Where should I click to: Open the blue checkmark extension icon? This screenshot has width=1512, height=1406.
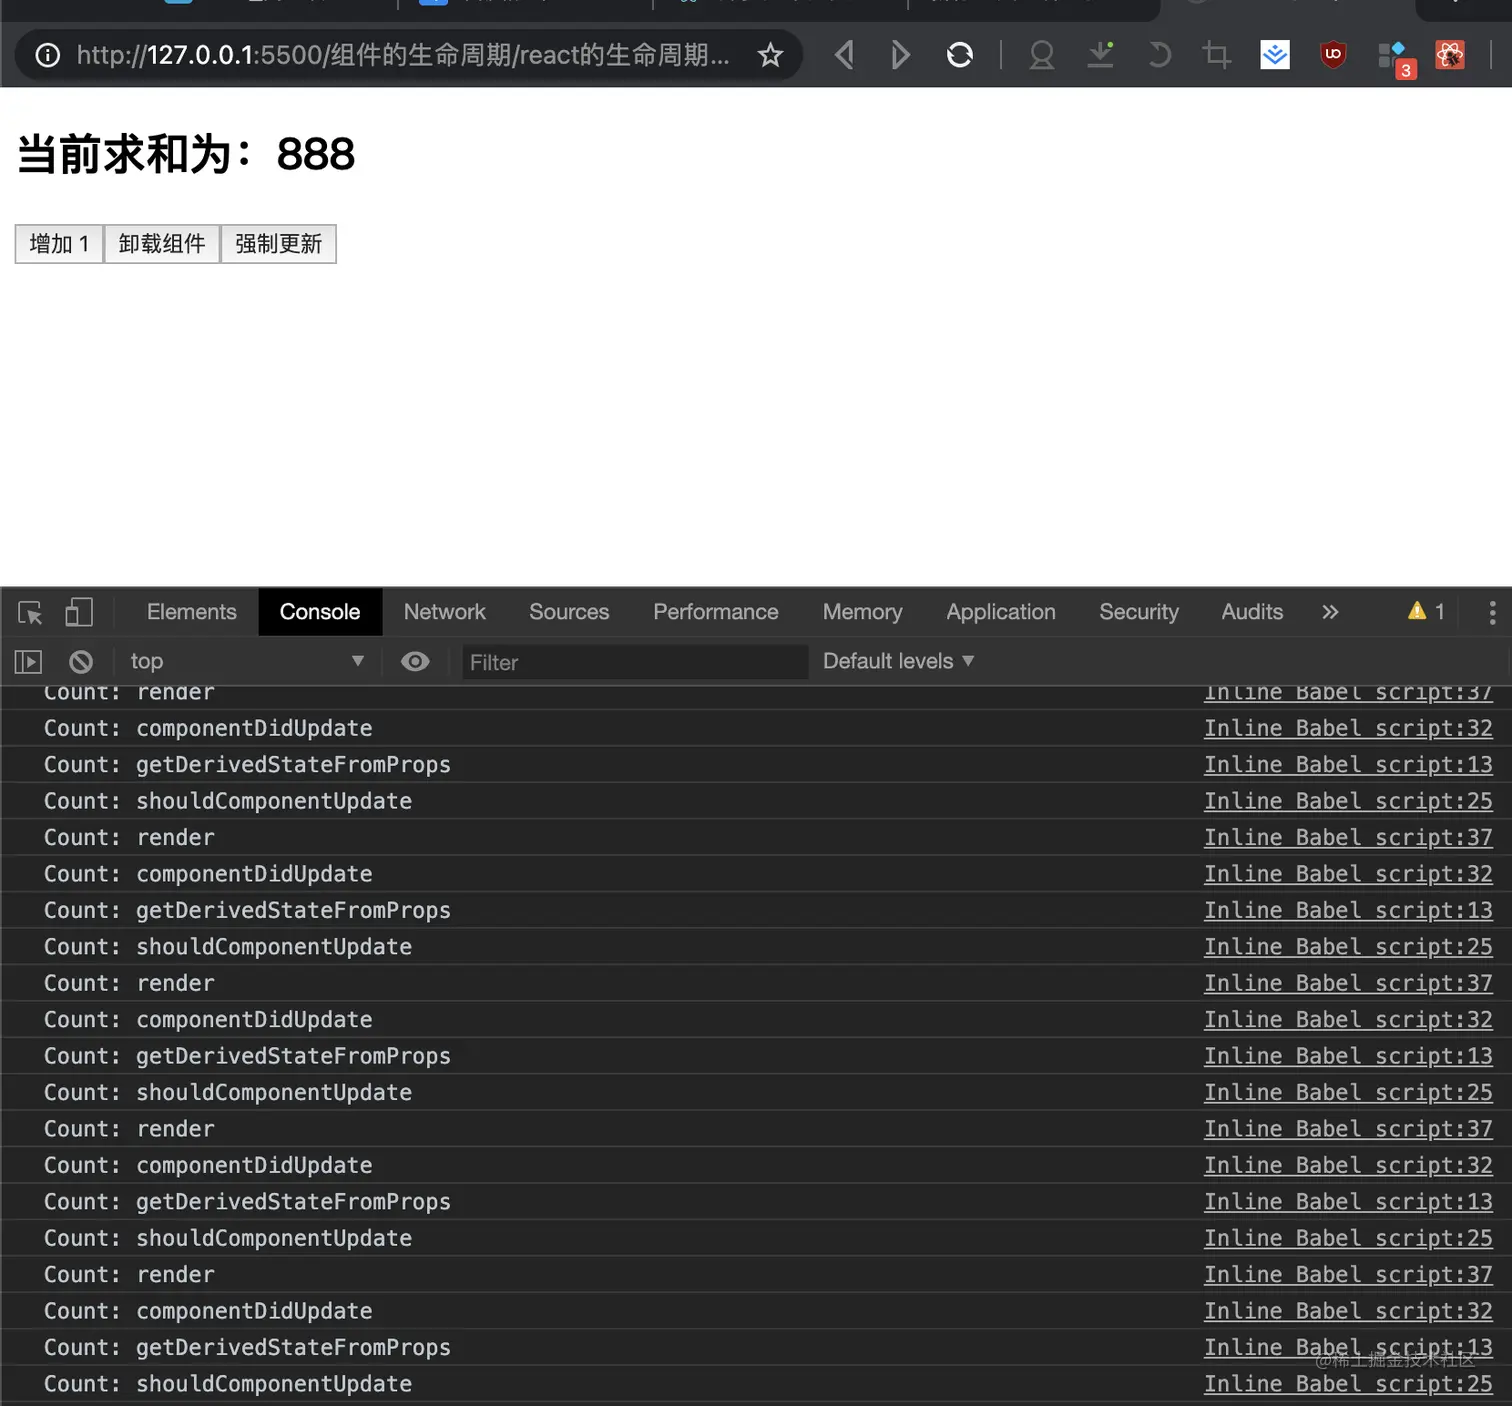(x=1275, y=55)
